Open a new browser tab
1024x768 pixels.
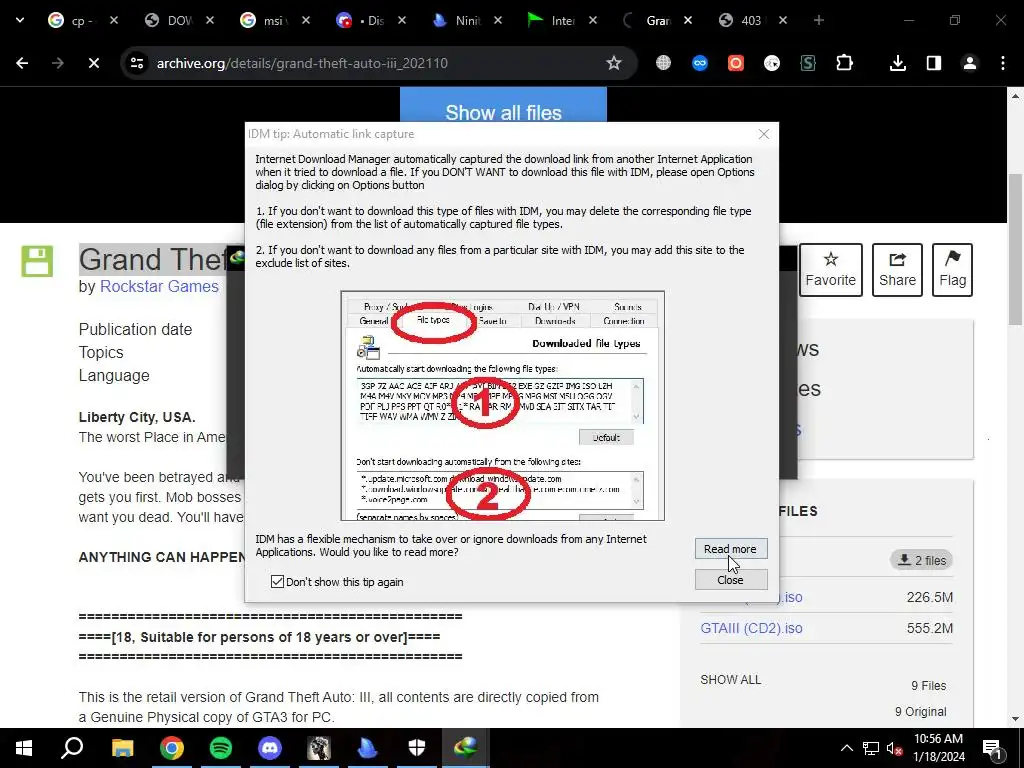point(818,20)
